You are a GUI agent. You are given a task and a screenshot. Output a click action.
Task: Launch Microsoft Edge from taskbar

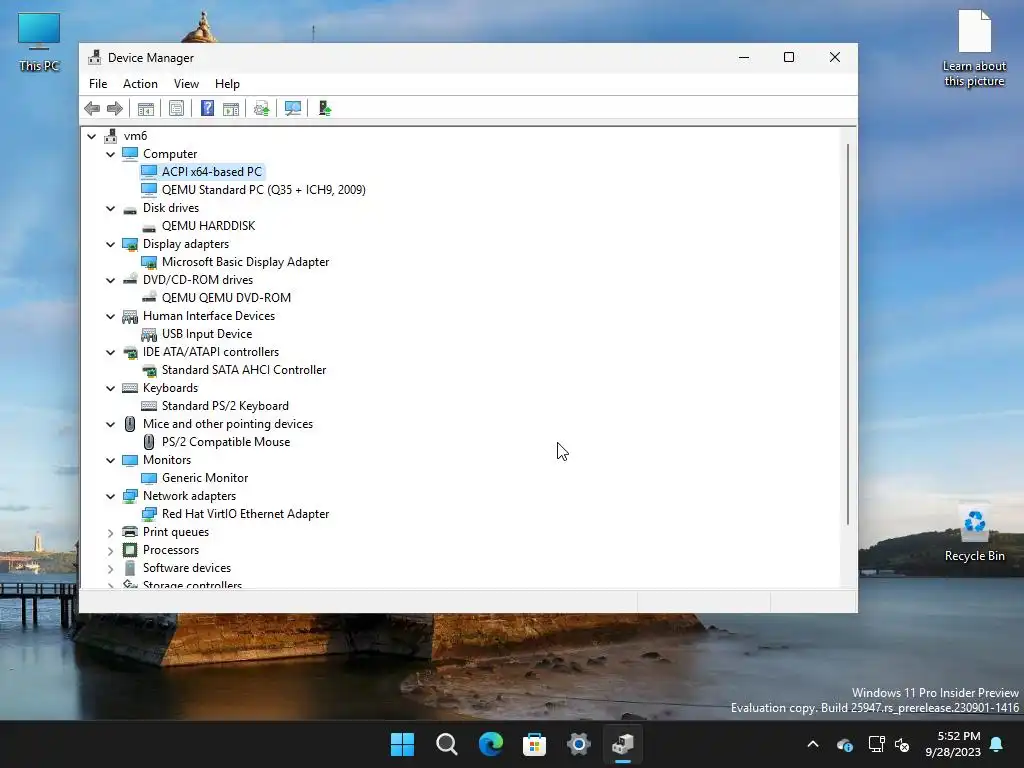490,744
